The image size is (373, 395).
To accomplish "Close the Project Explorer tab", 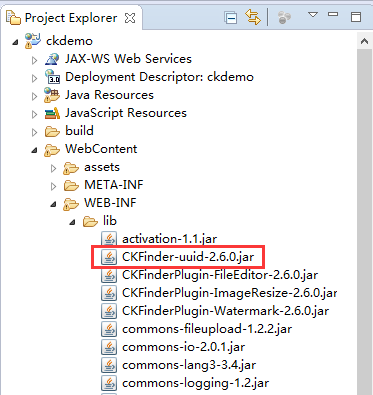I will pyautogui.click(x=130, y=18).
